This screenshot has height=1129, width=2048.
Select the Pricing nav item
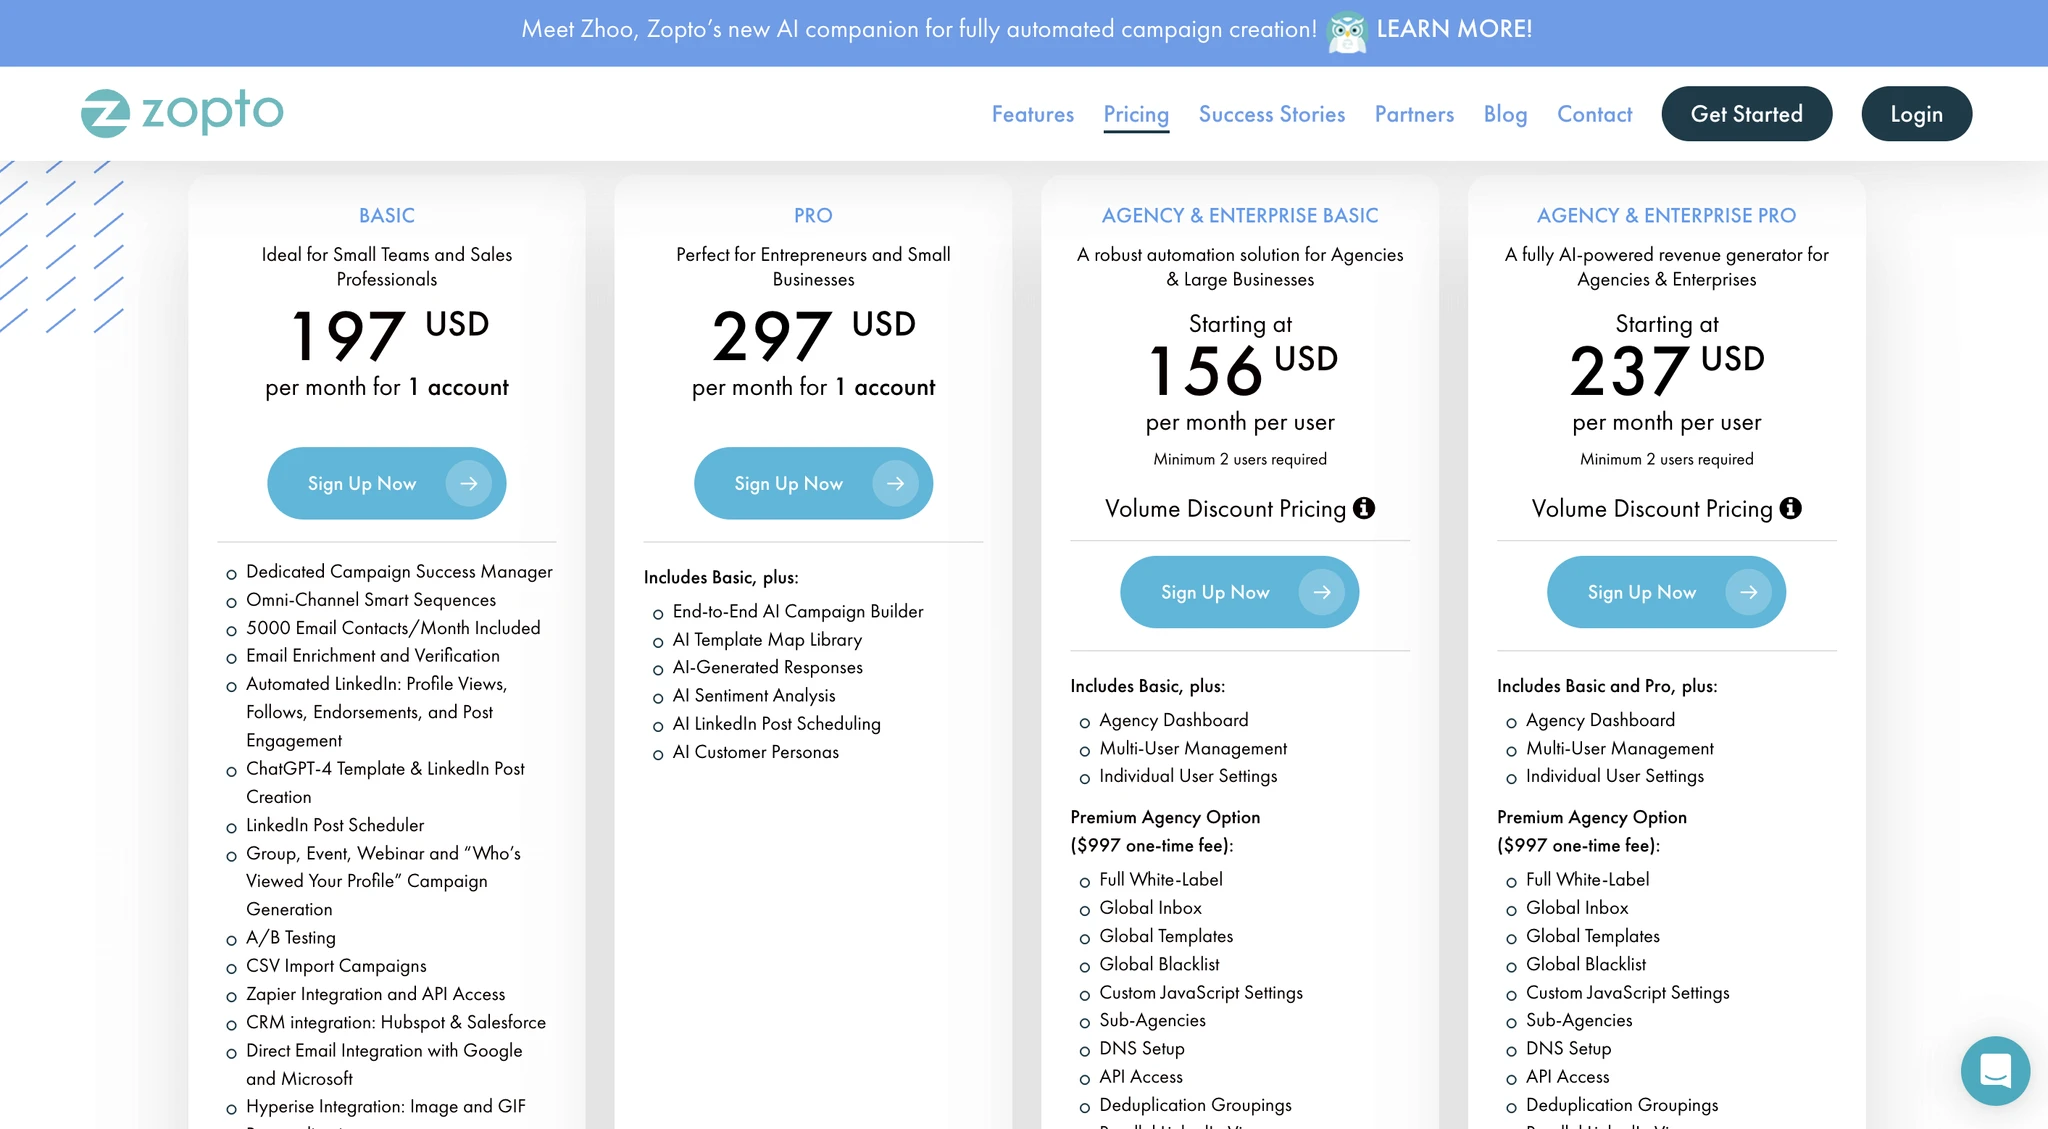coord(1136,114)
